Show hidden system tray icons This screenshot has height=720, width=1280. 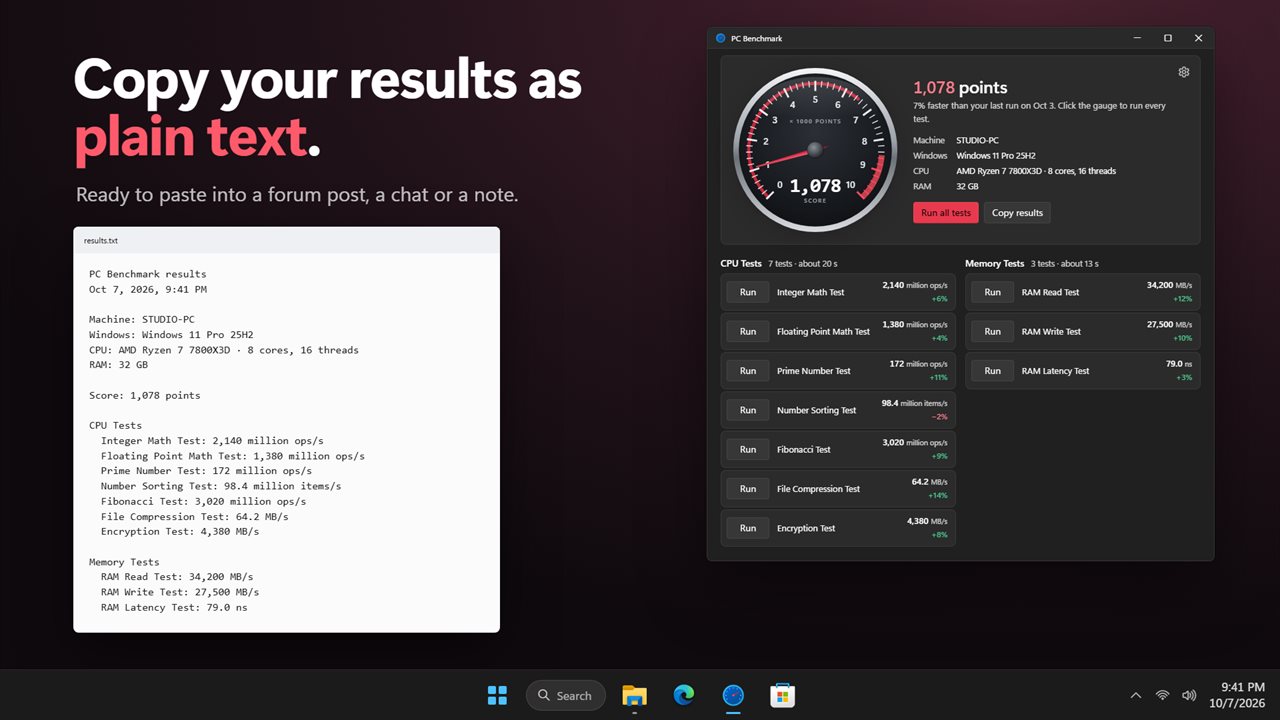click(x=1135, y=695)
